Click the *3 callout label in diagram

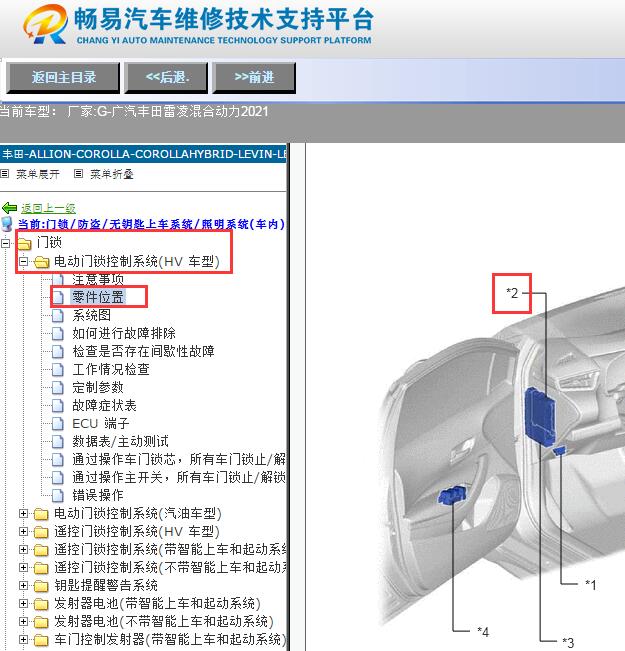pyautogui.click(x=568, y=642)
